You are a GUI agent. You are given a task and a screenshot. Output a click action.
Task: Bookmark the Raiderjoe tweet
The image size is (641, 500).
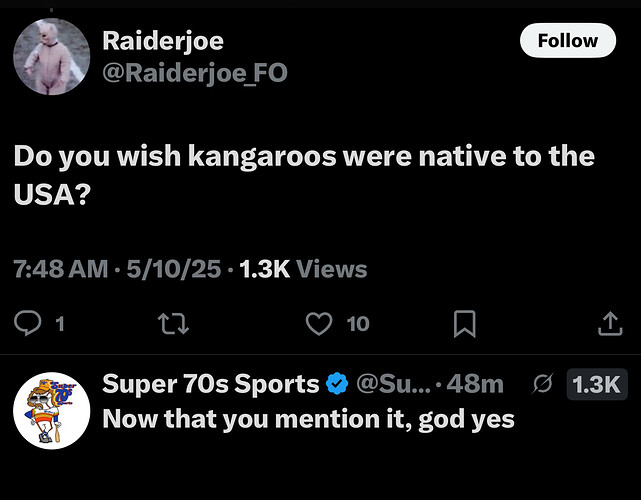point(464,324)
